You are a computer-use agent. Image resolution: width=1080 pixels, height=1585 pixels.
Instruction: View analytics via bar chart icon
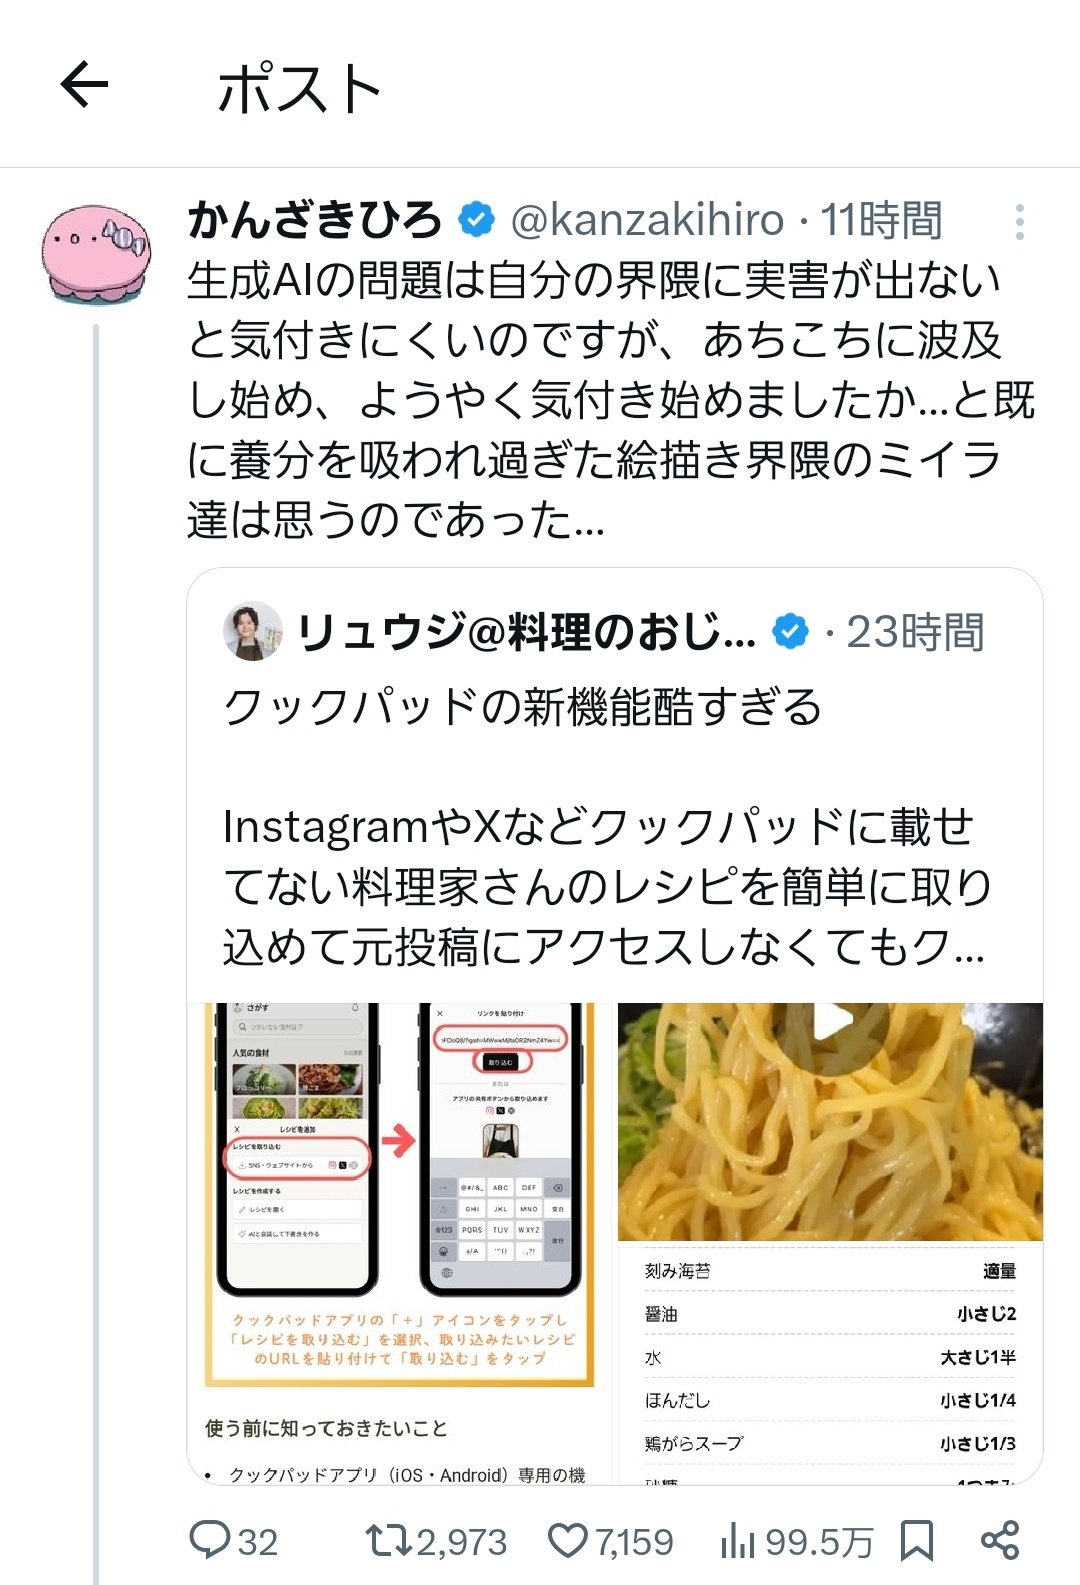[x=737, y=1541]
